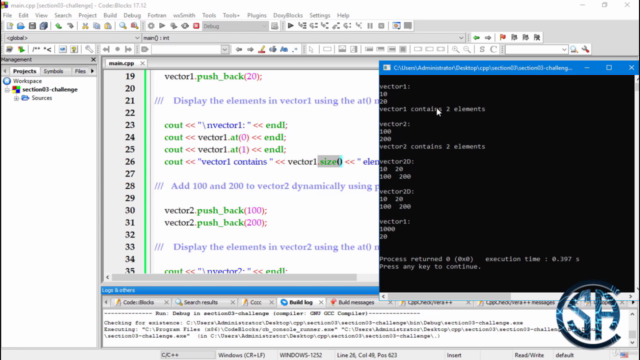
Task: Create a new file with the toolbar icon
Action: coord(9,26)
